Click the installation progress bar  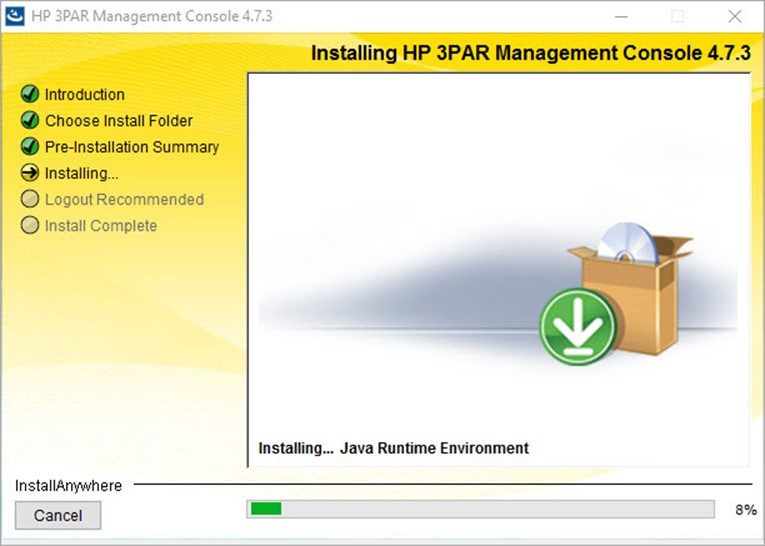481,509
